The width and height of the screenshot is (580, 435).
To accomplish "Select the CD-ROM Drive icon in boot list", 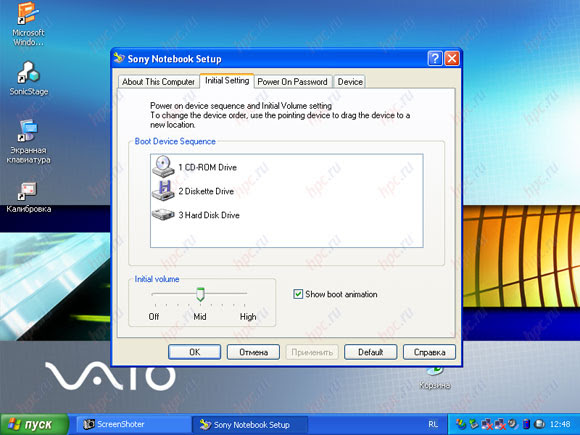I will [x=163, y=166].
